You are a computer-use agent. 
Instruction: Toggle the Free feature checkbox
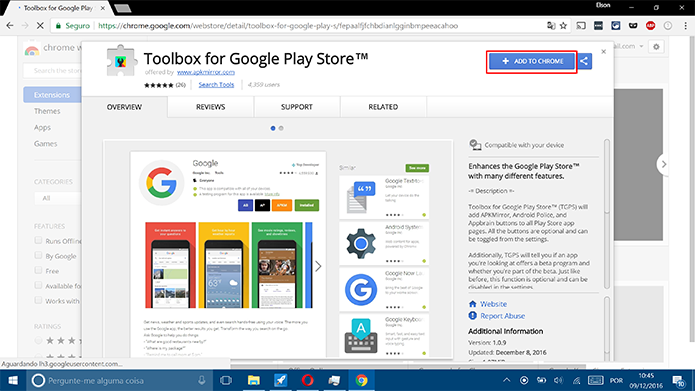(38, 270)
